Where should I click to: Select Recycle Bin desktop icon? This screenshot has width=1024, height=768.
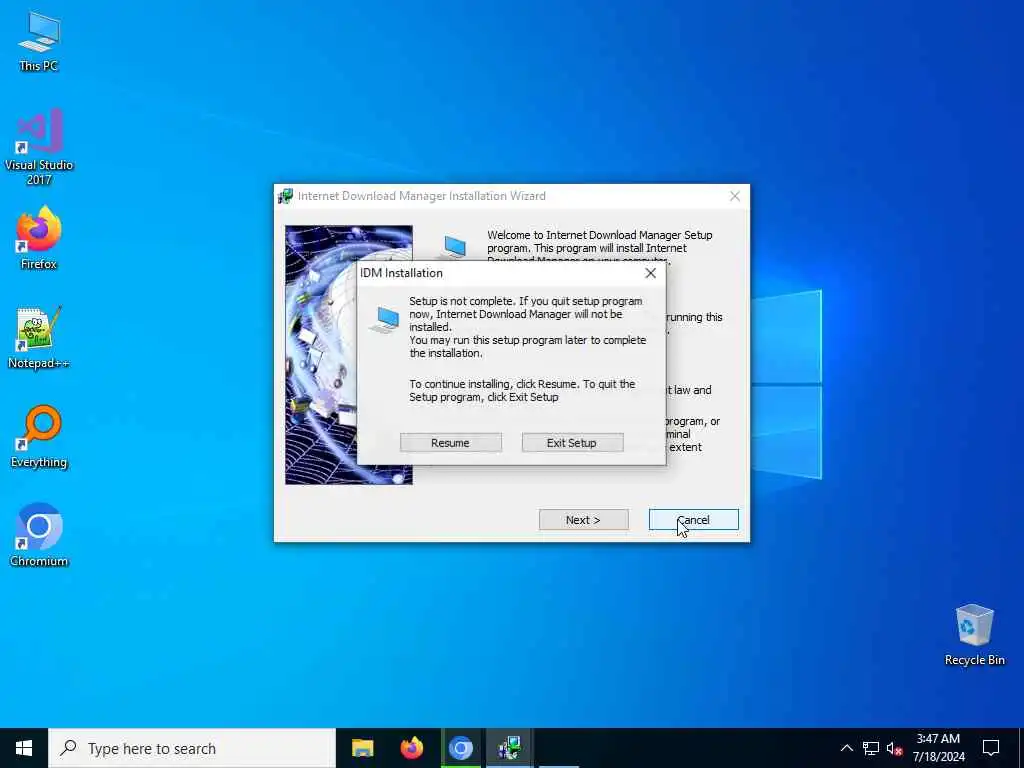[974, 635]
